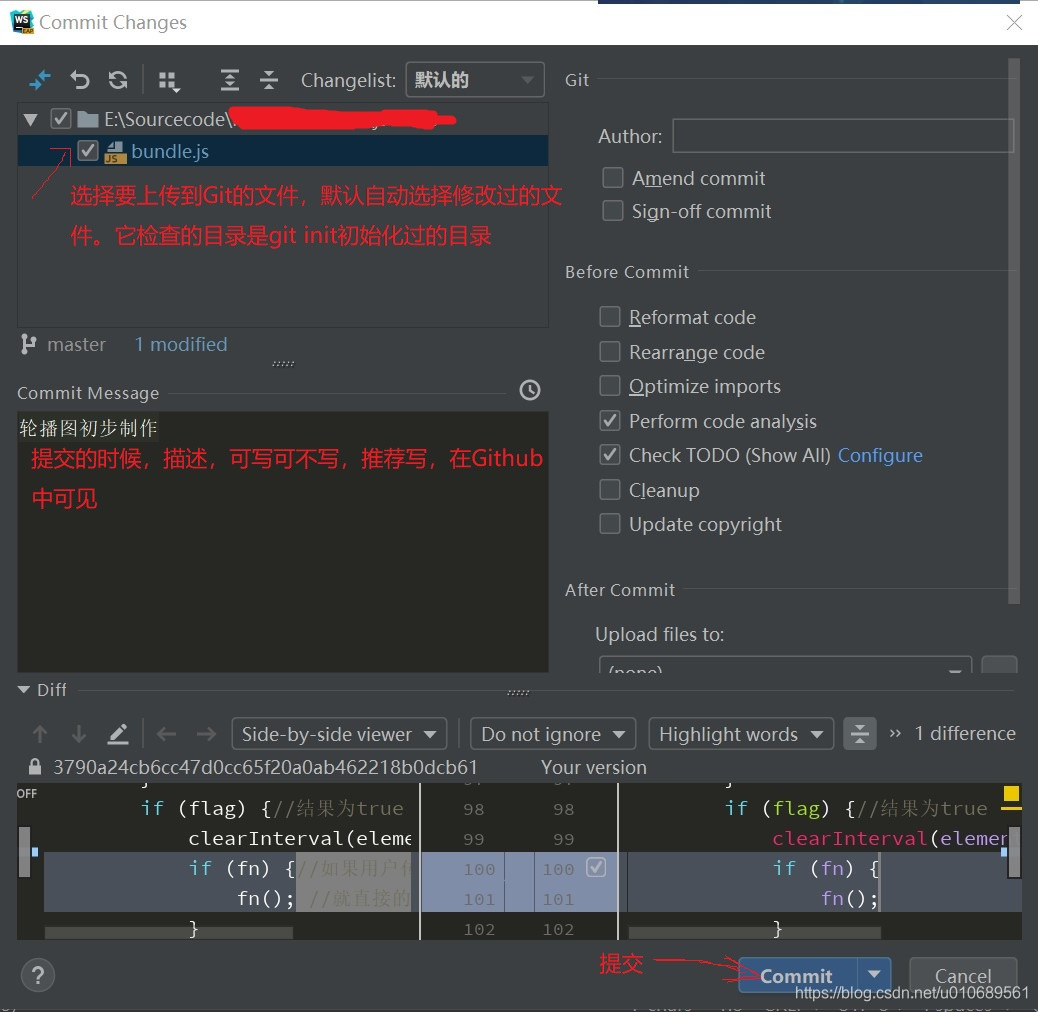Click the edit source pencil icon
Image resolution: width=1038 pixels, height=1012 pixels.
click(118, 734)
